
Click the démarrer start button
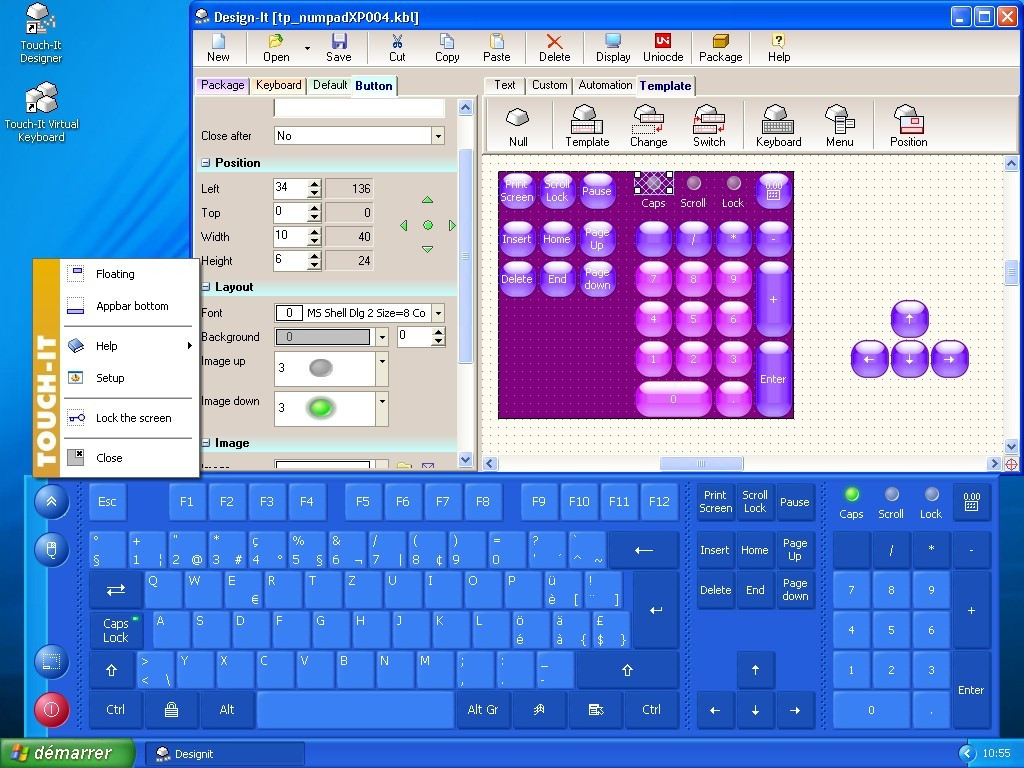tap(67, 753)
